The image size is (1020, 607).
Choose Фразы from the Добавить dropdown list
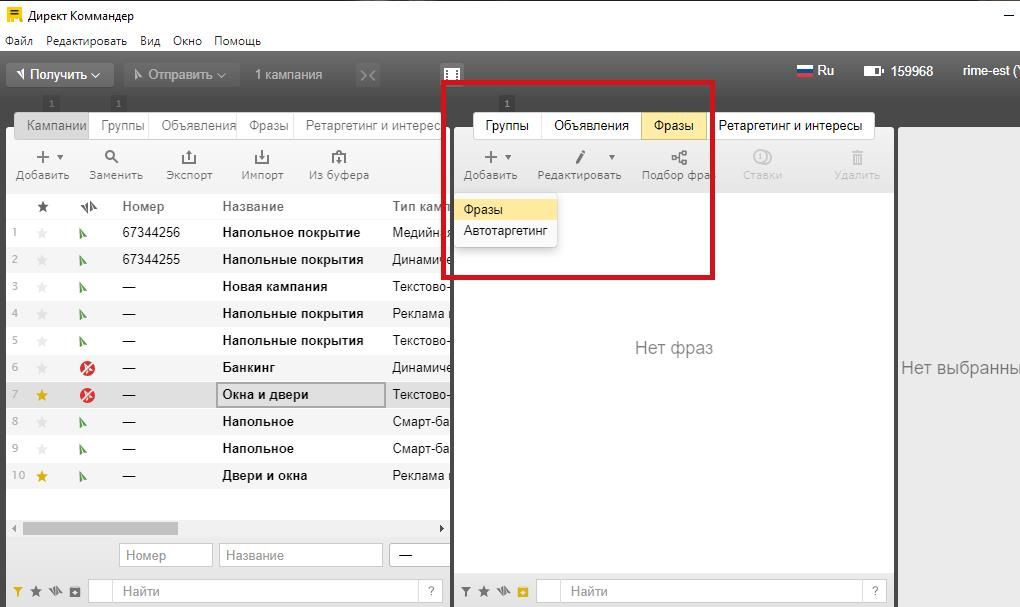click(x=505, y=209)
